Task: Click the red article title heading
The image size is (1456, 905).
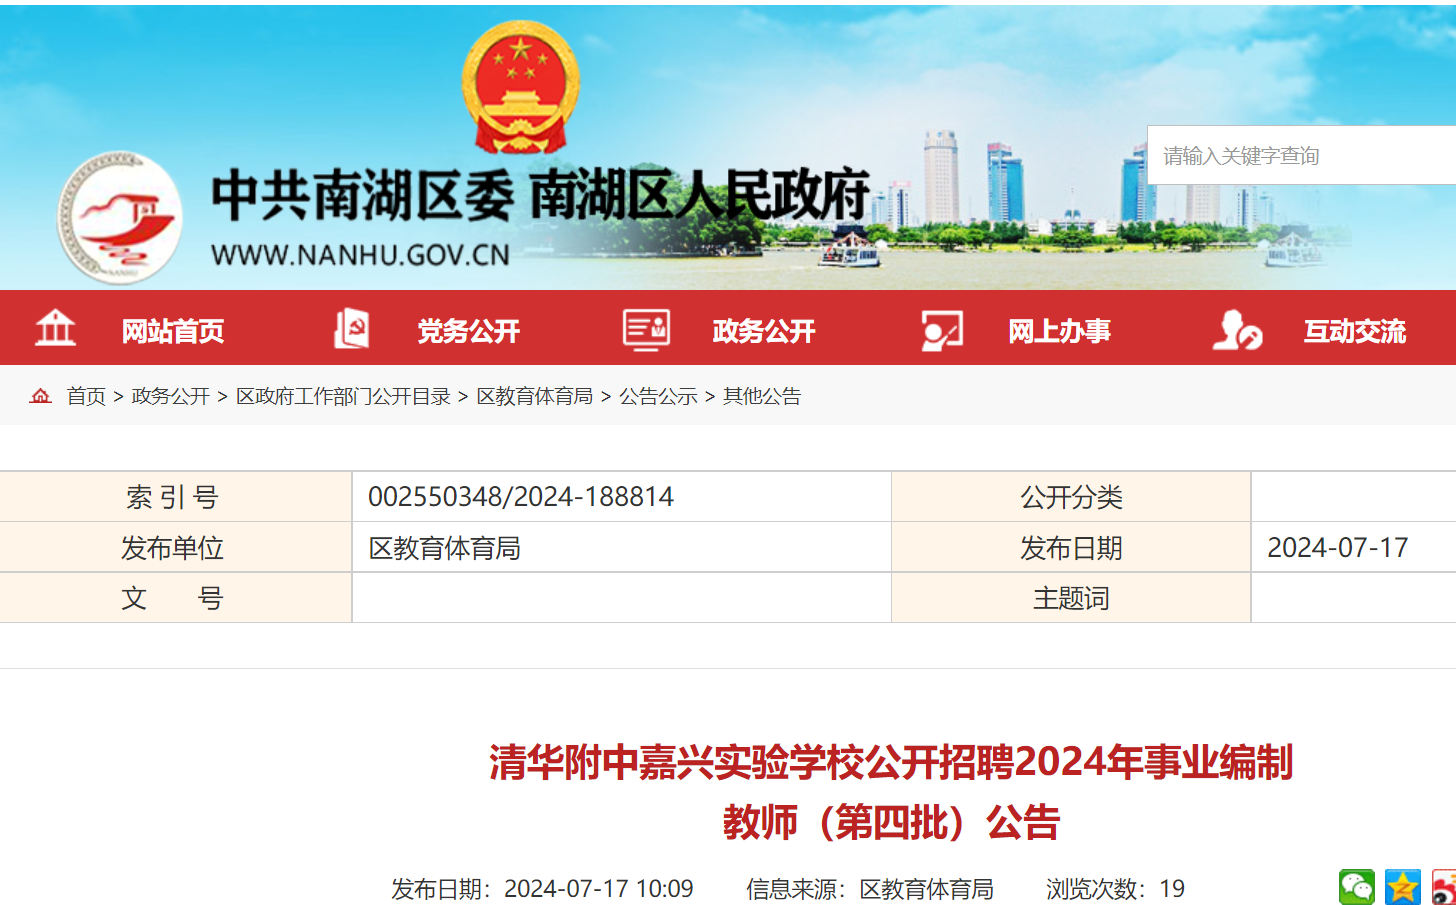Action: (x=891, y=792)
